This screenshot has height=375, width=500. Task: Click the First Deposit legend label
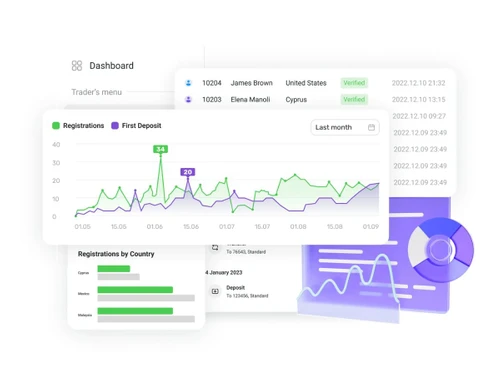141,126
